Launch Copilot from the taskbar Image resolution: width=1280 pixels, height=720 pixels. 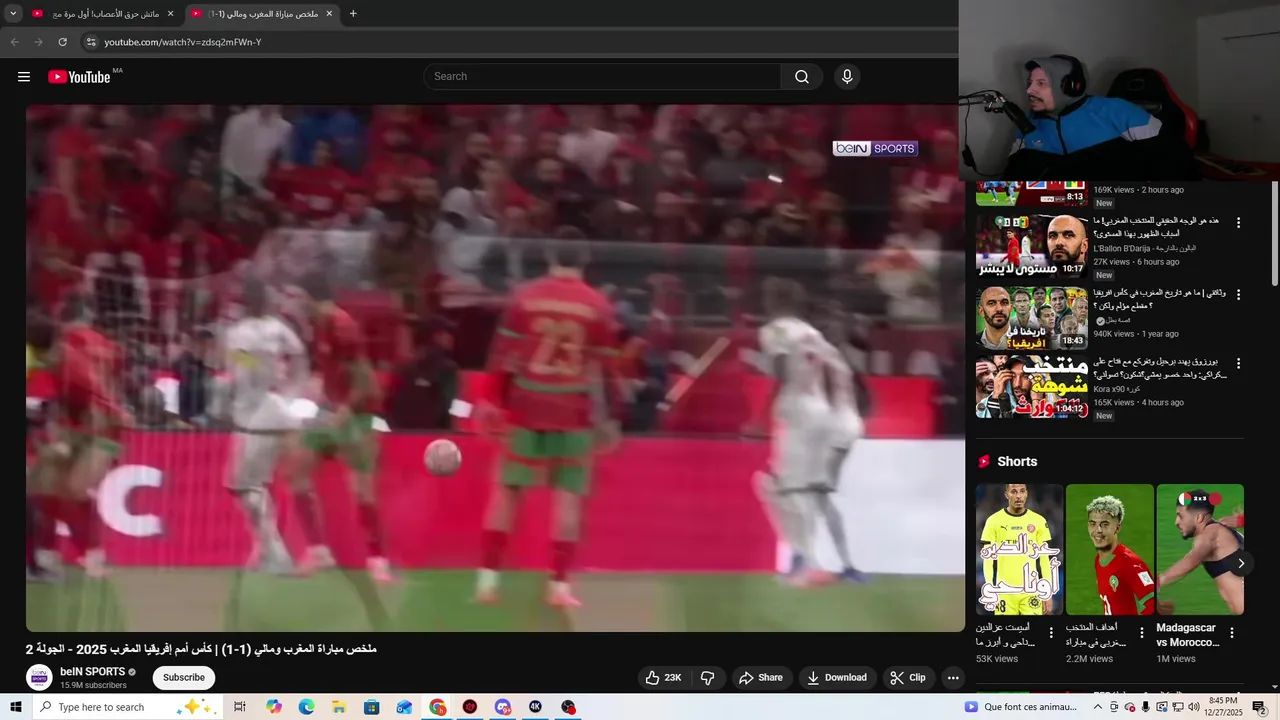tap(274, 707)
